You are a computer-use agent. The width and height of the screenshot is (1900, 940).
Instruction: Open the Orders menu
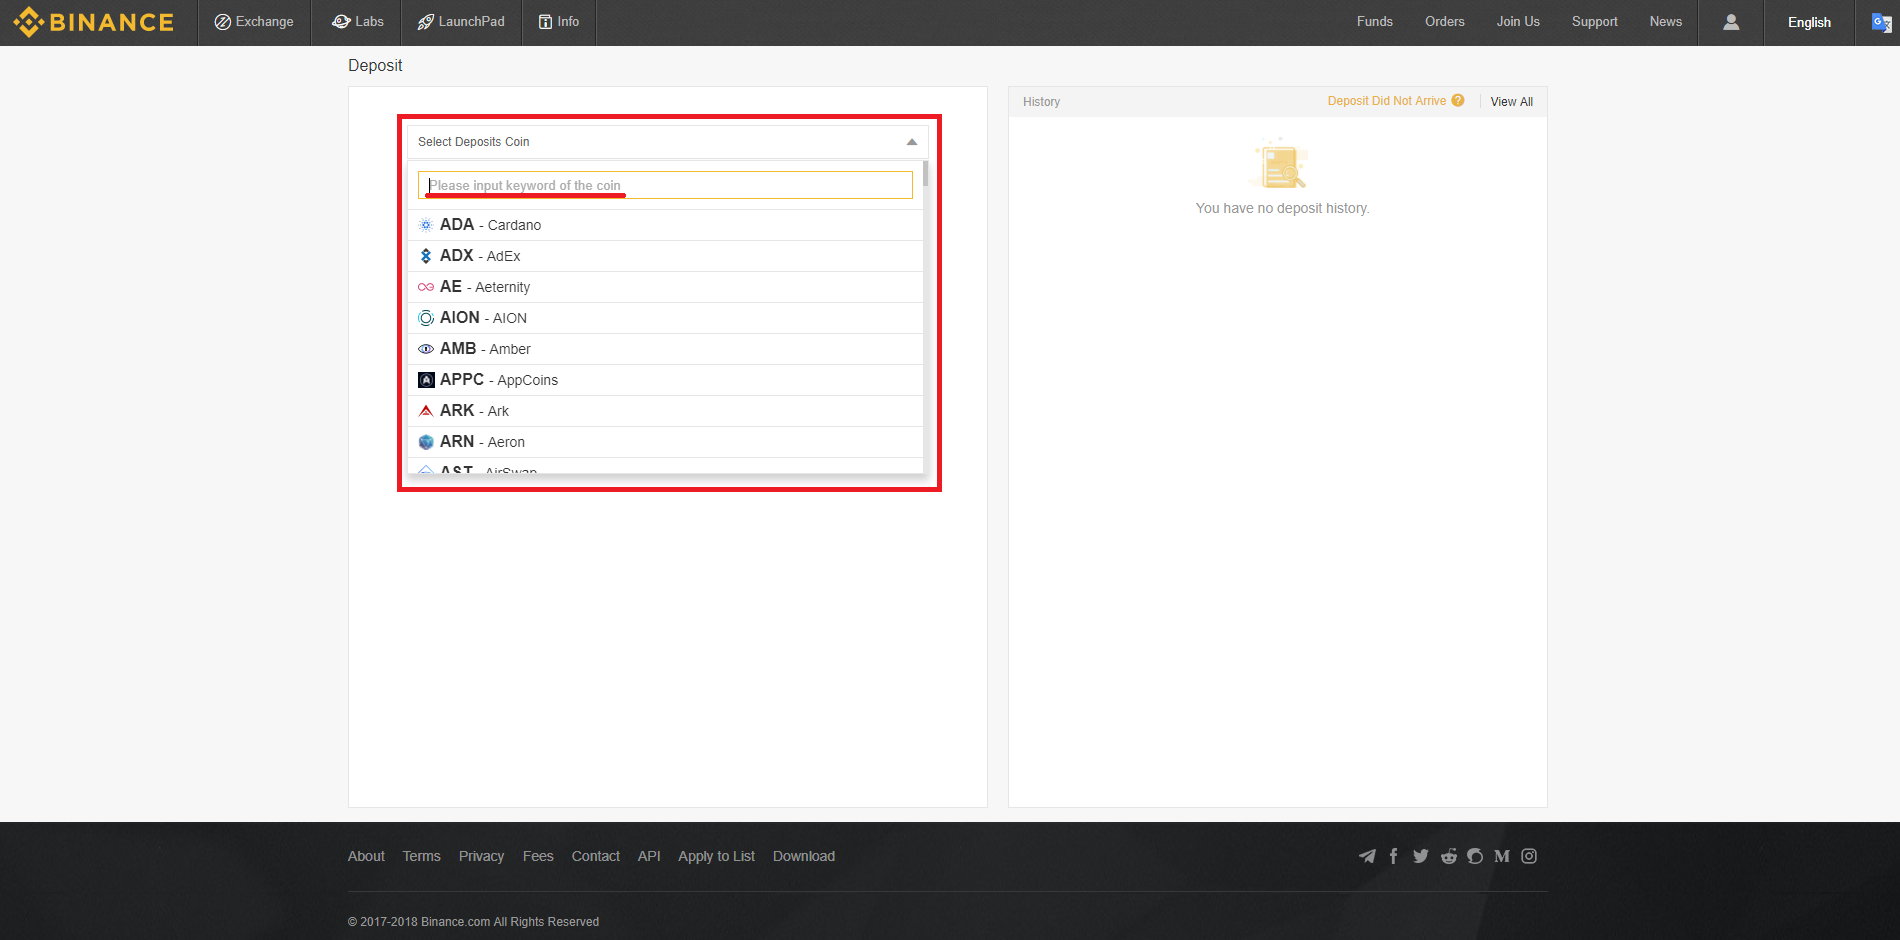coord(1444,22)
